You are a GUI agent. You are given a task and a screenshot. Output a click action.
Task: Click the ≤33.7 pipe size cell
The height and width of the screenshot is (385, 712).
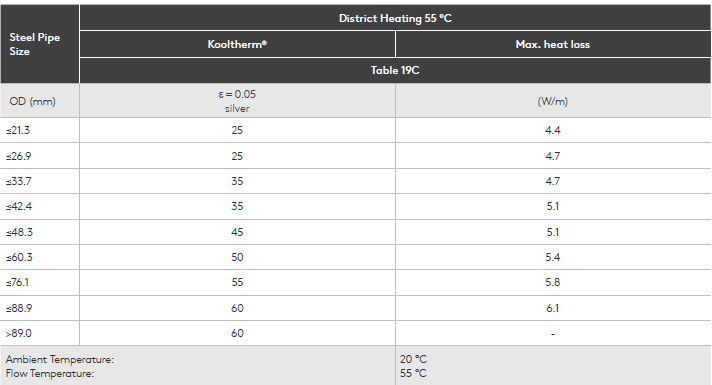[40, 181]
